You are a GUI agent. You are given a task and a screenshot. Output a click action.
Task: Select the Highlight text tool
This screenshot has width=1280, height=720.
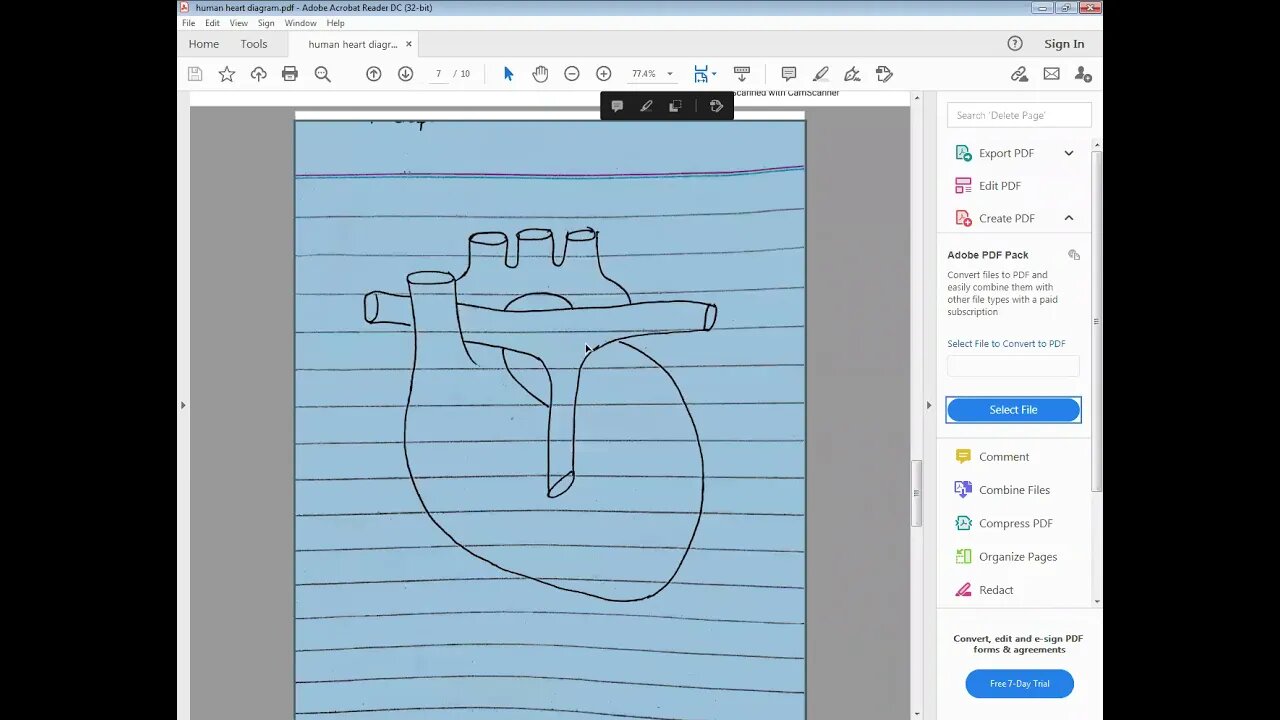tap(821, 74)
